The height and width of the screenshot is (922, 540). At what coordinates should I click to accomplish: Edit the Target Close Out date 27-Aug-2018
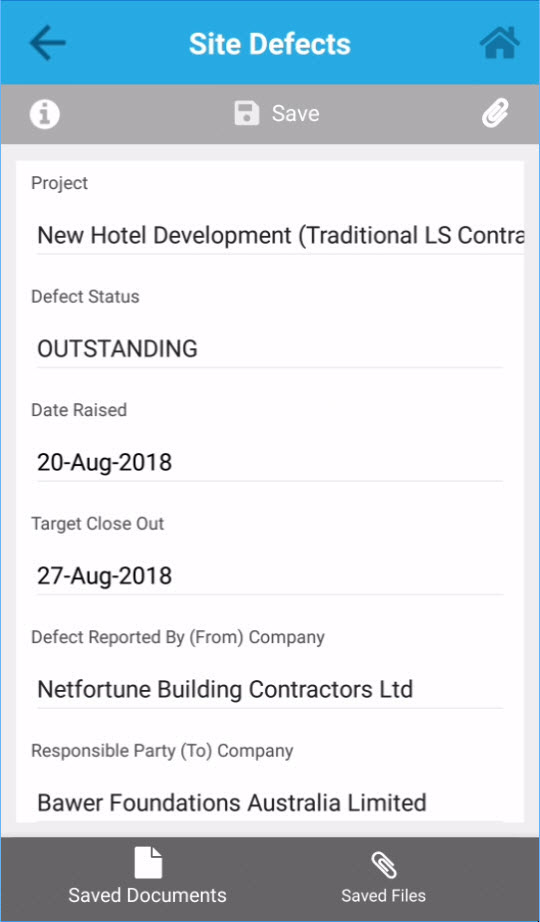pyautogui.click(x=269, y=576)
